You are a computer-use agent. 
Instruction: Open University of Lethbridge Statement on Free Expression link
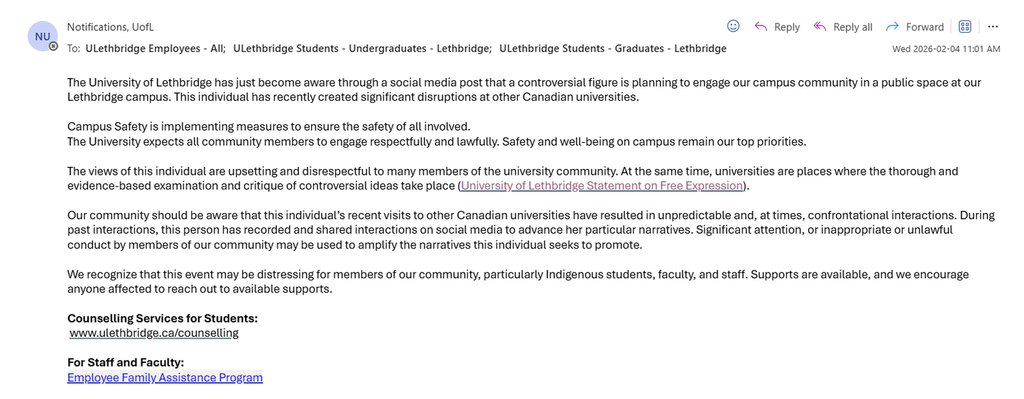pos(601,186)
